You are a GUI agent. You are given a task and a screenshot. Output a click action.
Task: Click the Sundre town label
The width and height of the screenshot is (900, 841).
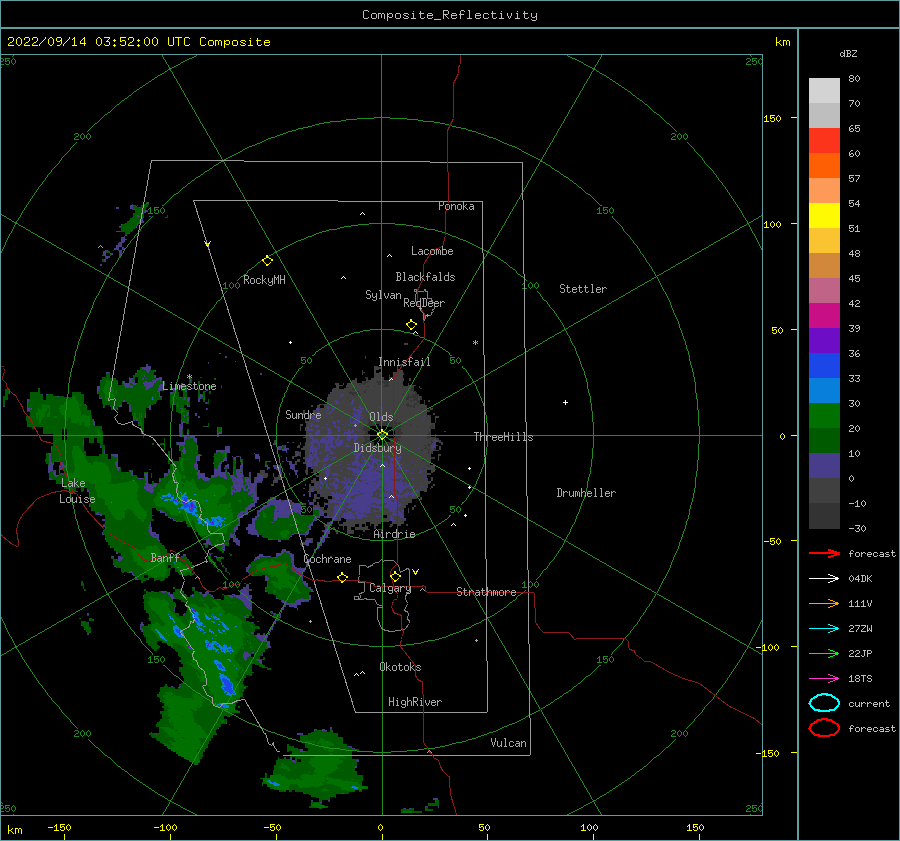tap(303, 414)
